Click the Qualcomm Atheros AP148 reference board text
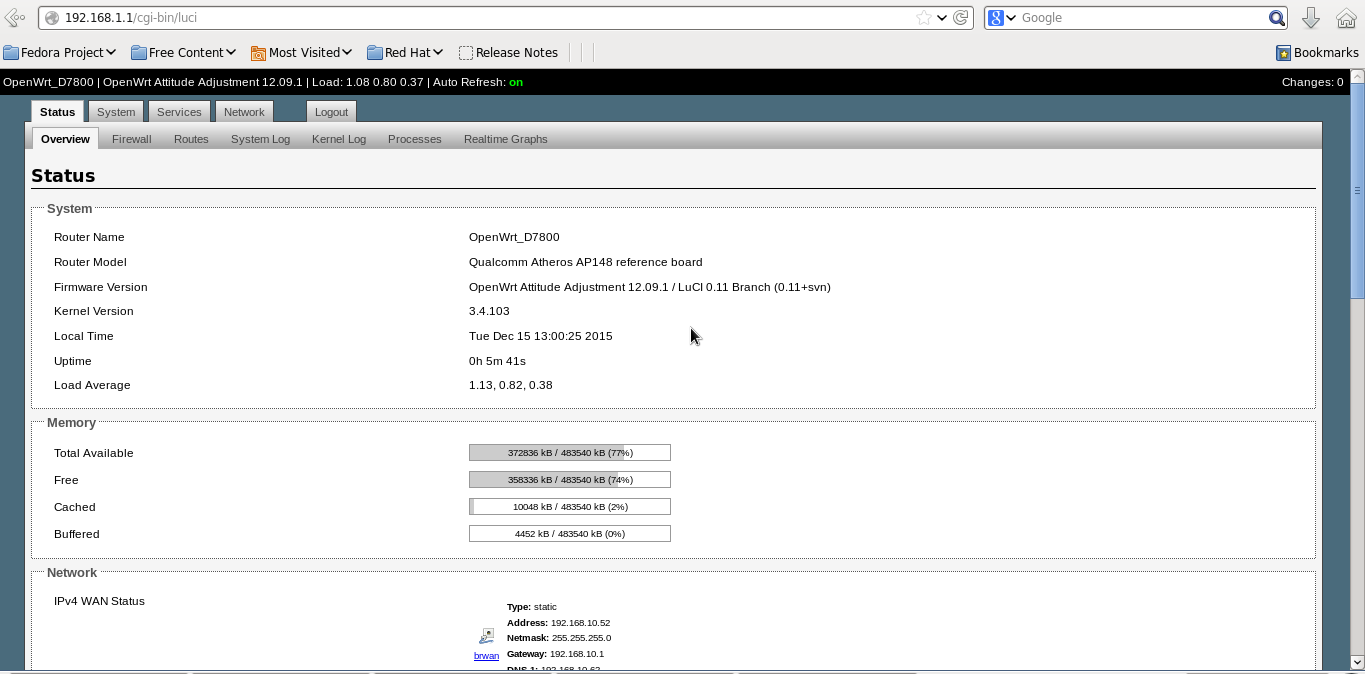This screenshot has height=674, width=1365. click(x=586, y=262)
